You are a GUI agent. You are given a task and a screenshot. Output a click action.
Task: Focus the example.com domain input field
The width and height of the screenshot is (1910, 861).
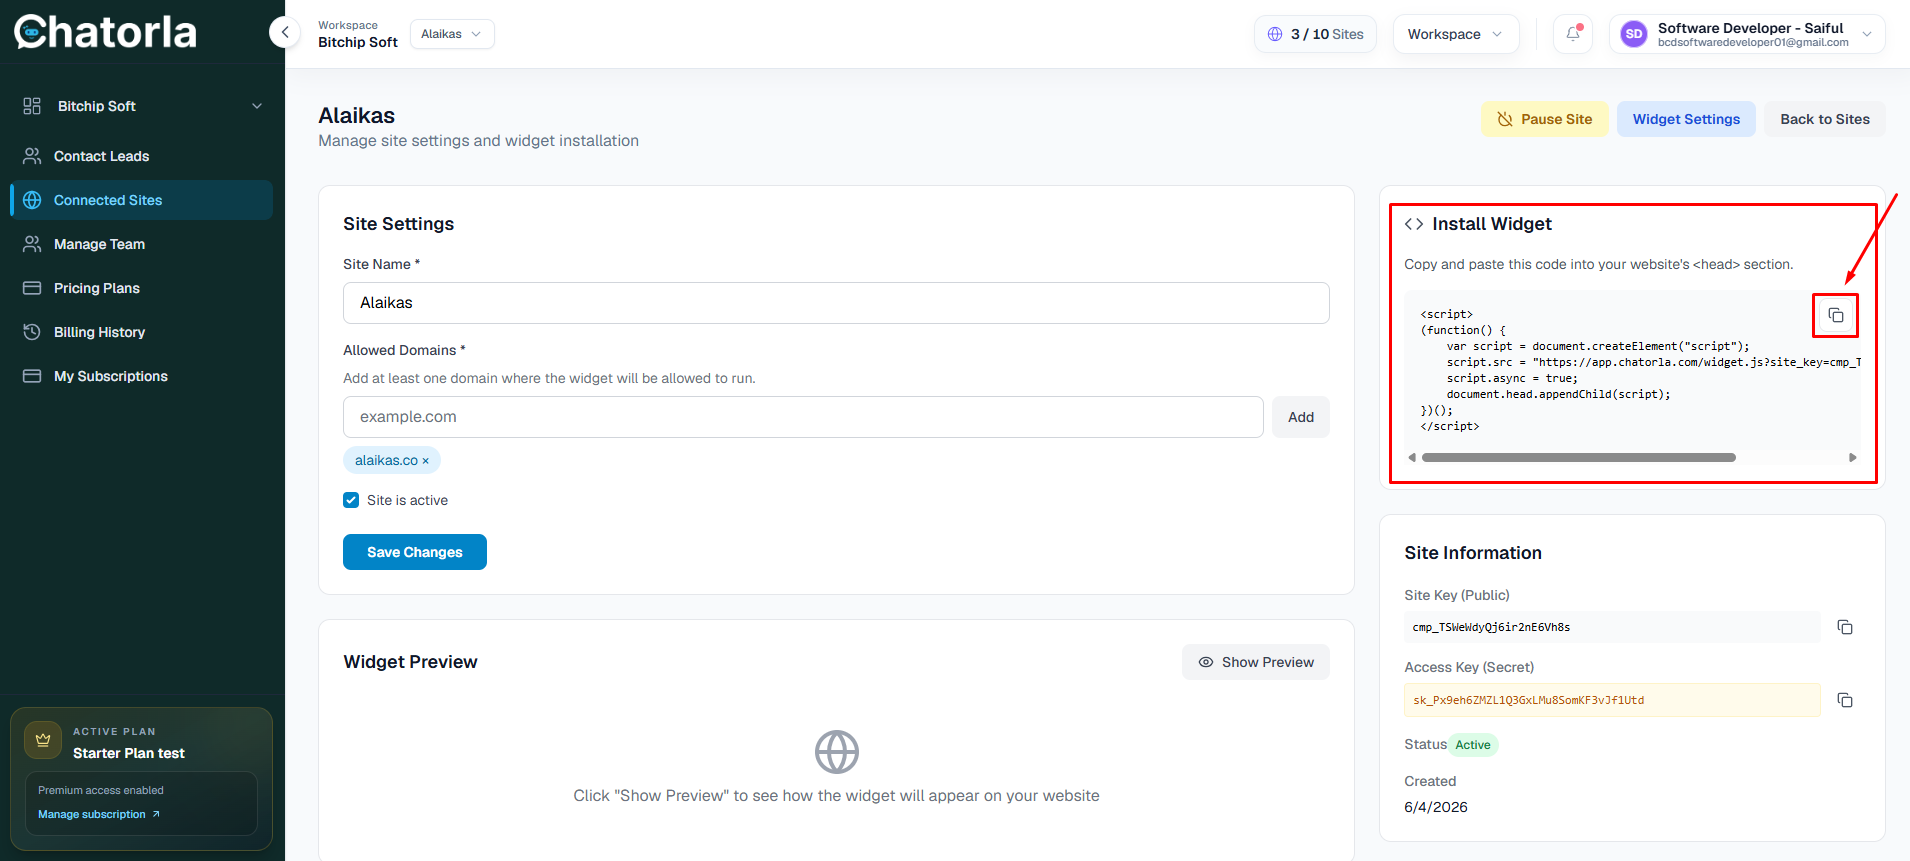click(803, 417)
